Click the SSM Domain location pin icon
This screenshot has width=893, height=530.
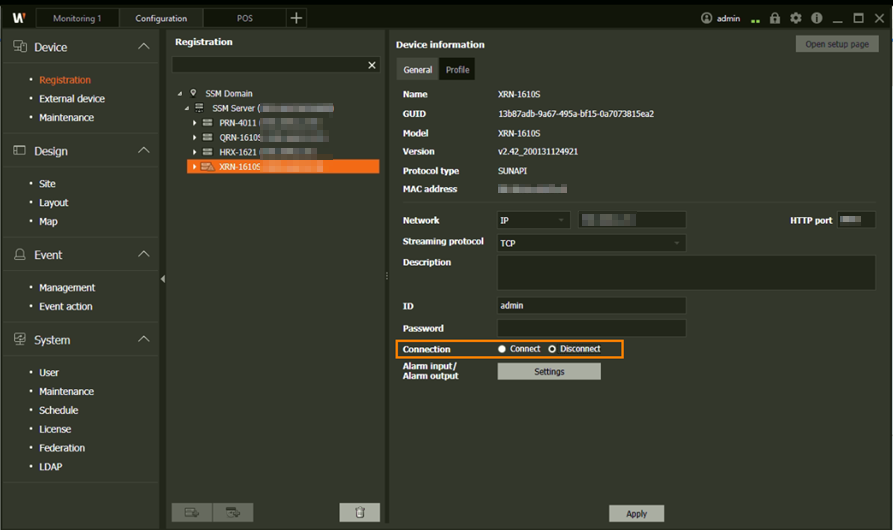coord(193,93)
